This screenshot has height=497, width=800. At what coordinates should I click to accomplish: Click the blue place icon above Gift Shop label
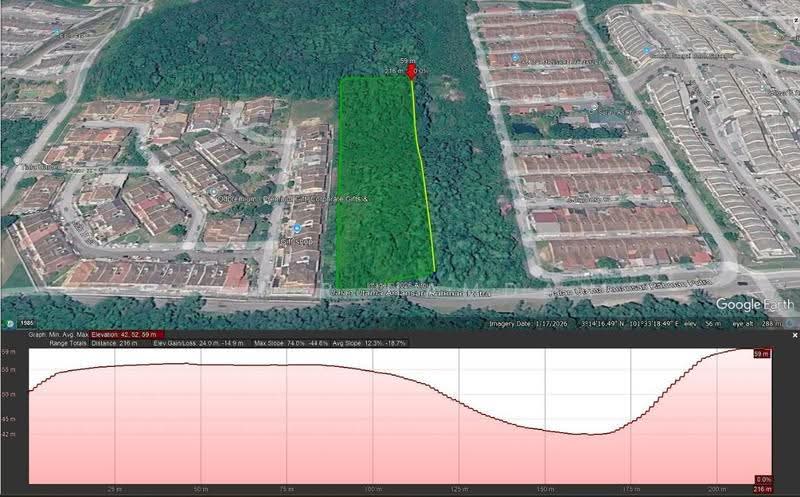pyautogui.click(x=297, y=229)
